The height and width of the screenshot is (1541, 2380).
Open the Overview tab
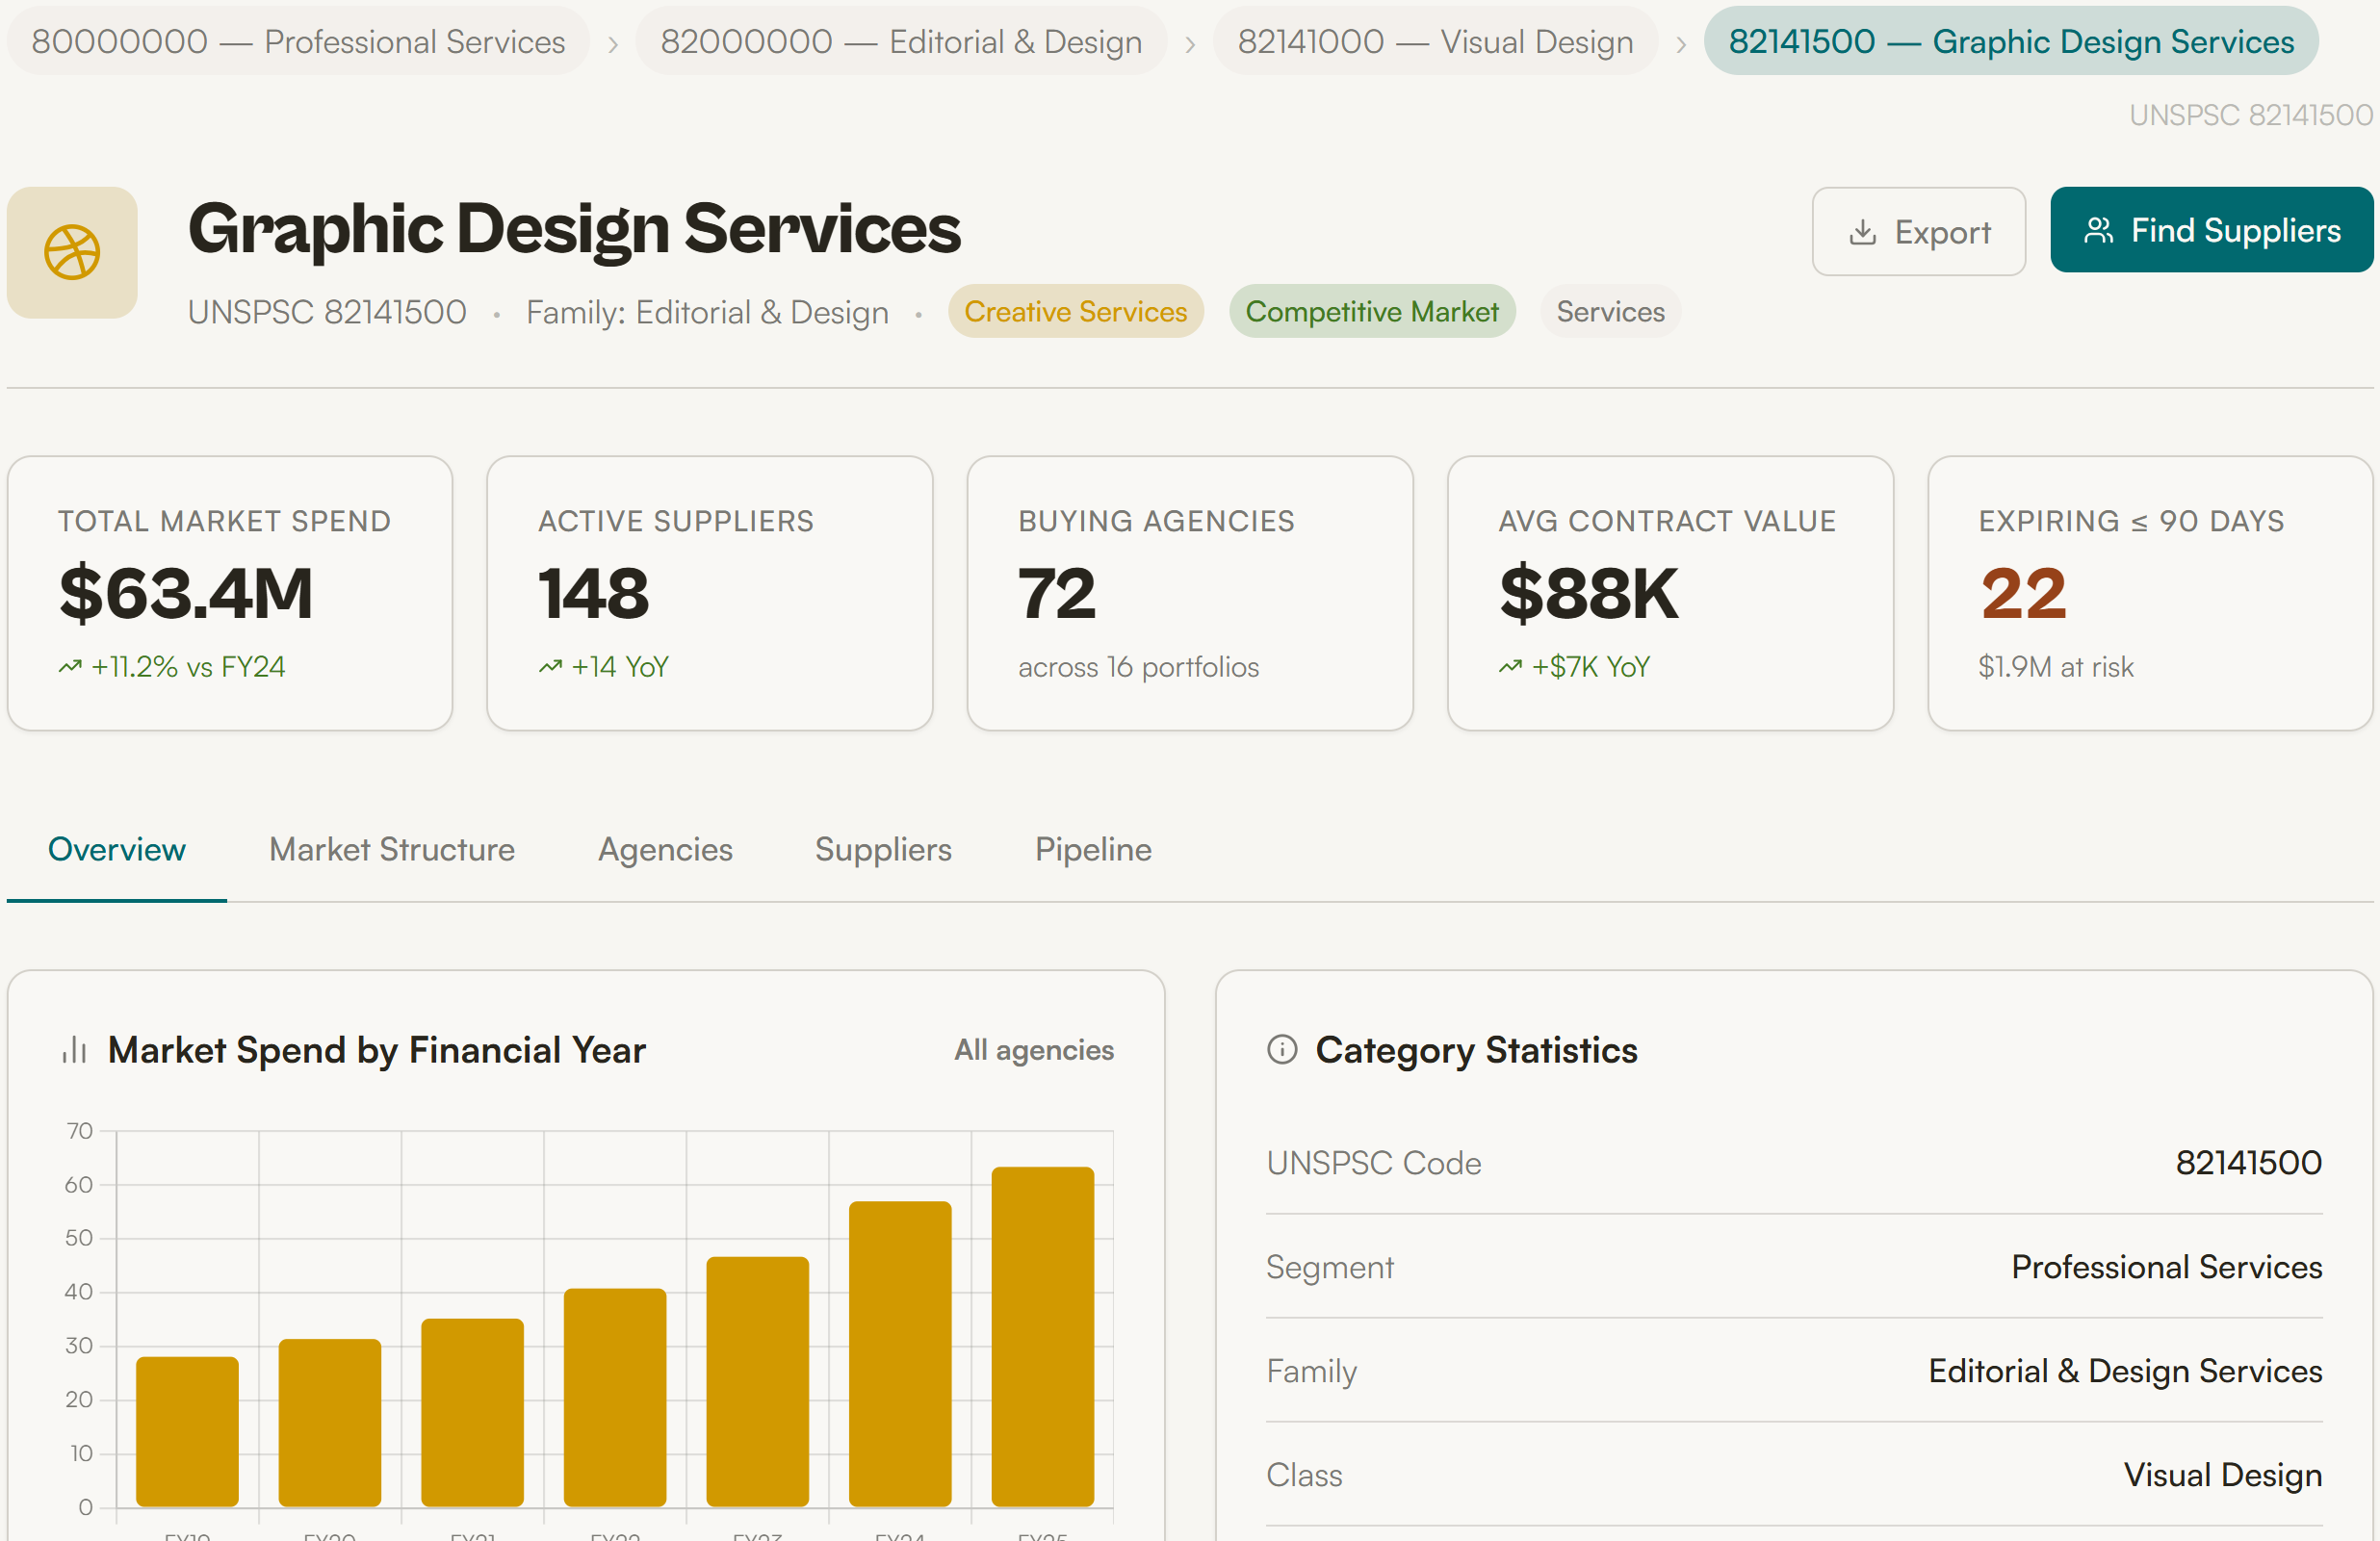tap(117, 849)
